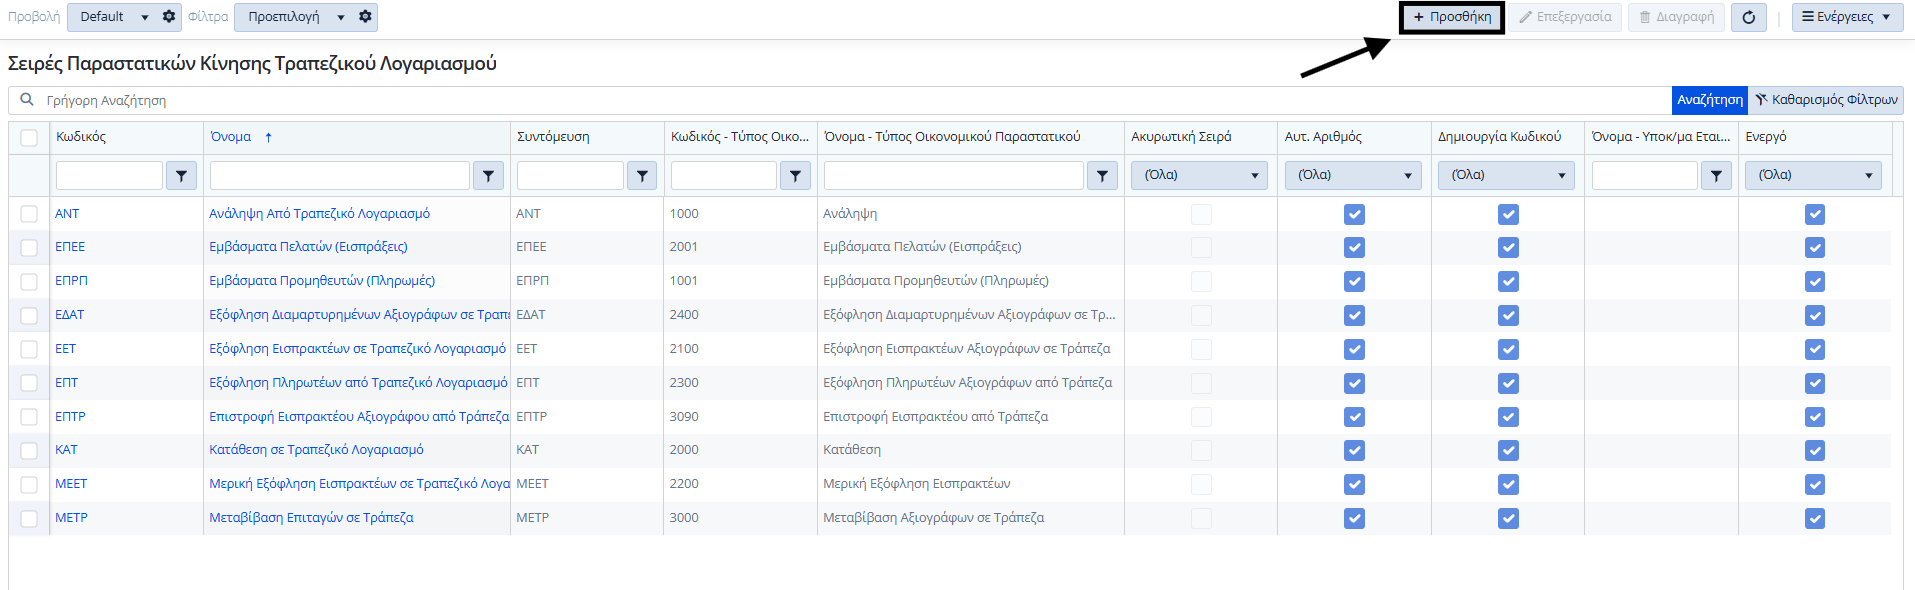Toggle Ενεργό checkbox in ΑΝΤ row
This screenshot has height=590, width=1915.
coord(1815,214)
